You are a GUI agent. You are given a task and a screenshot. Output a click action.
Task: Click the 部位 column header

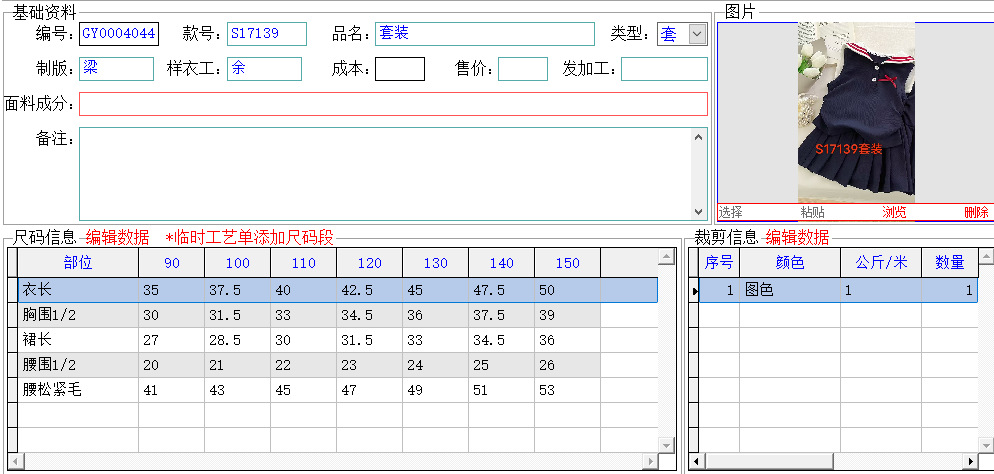[x=78, y=262]
